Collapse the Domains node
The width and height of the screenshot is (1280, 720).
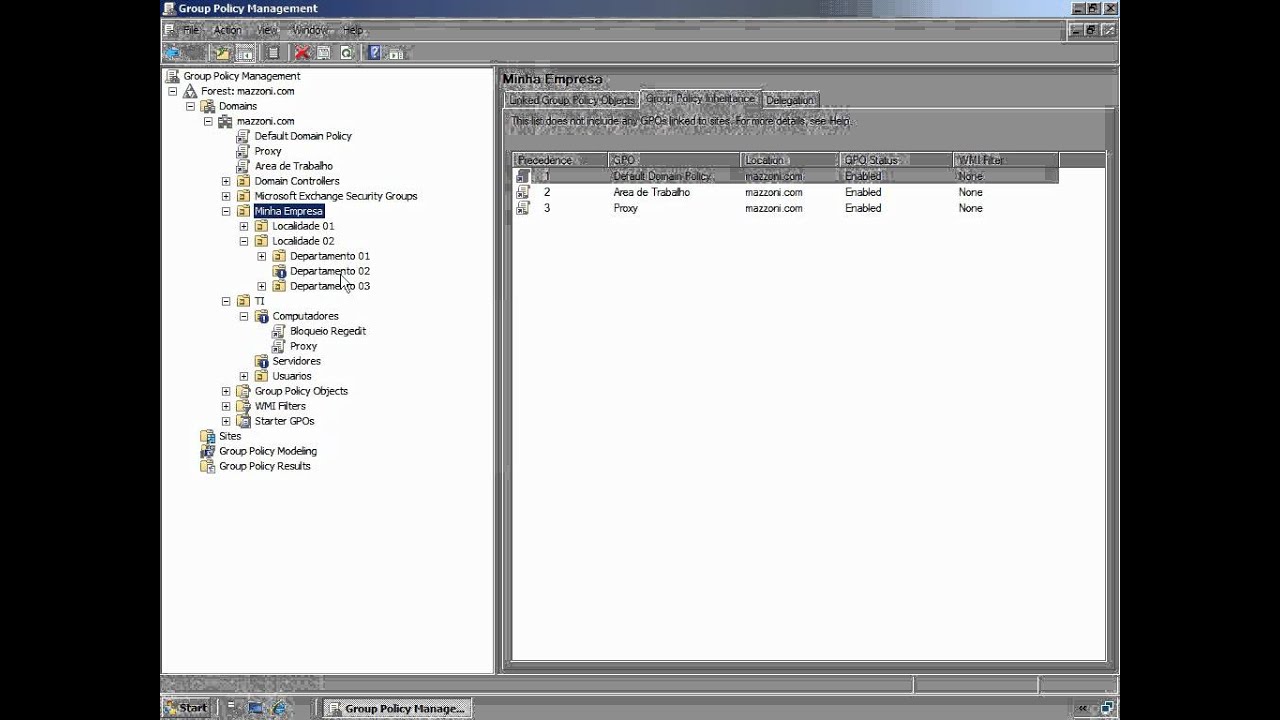[190, 106]
